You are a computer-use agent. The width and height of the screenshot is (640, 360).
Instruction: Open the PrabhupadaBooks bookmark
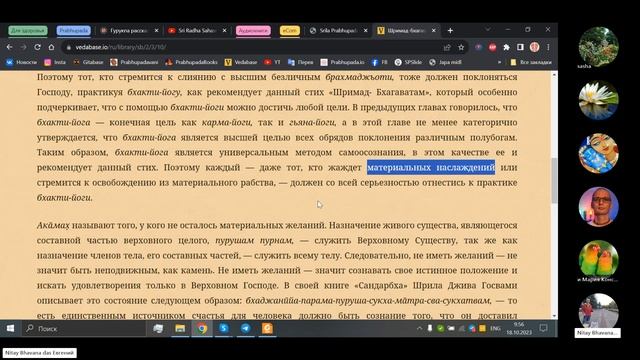pos(191,62)
